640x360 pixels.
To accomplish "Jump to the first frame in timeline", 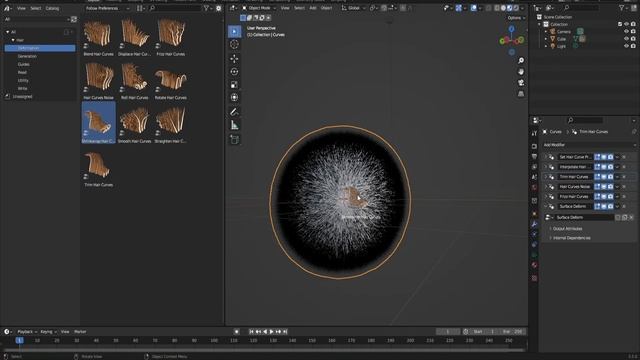I will pyautogui.click(x=251, y=332).
